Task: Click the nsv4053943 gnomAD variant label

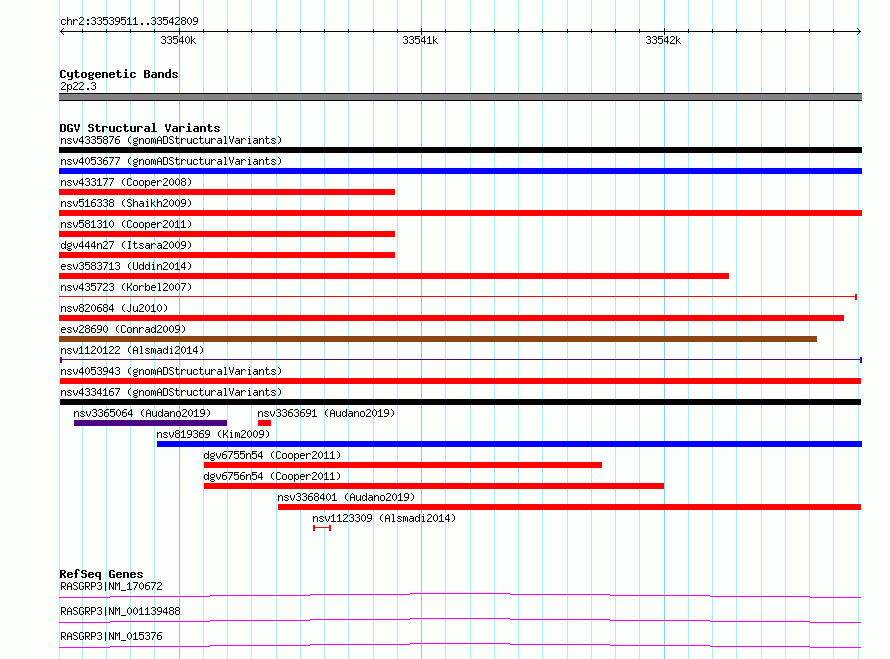Action: (171, 371)
